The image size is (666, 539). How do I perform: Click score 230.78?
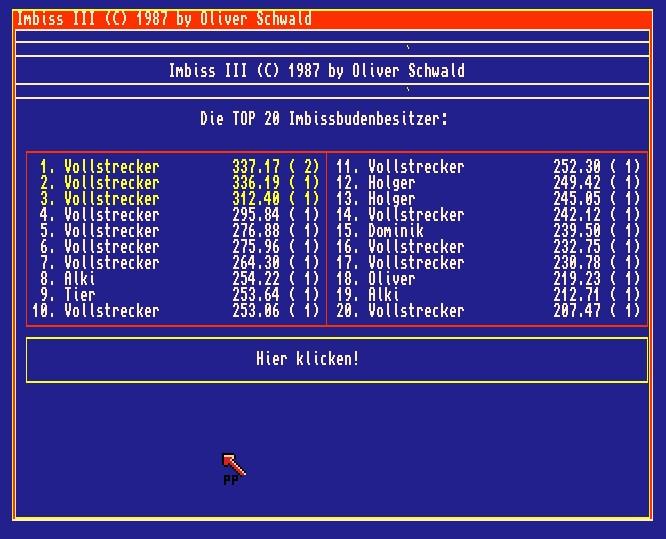point(577,262)
